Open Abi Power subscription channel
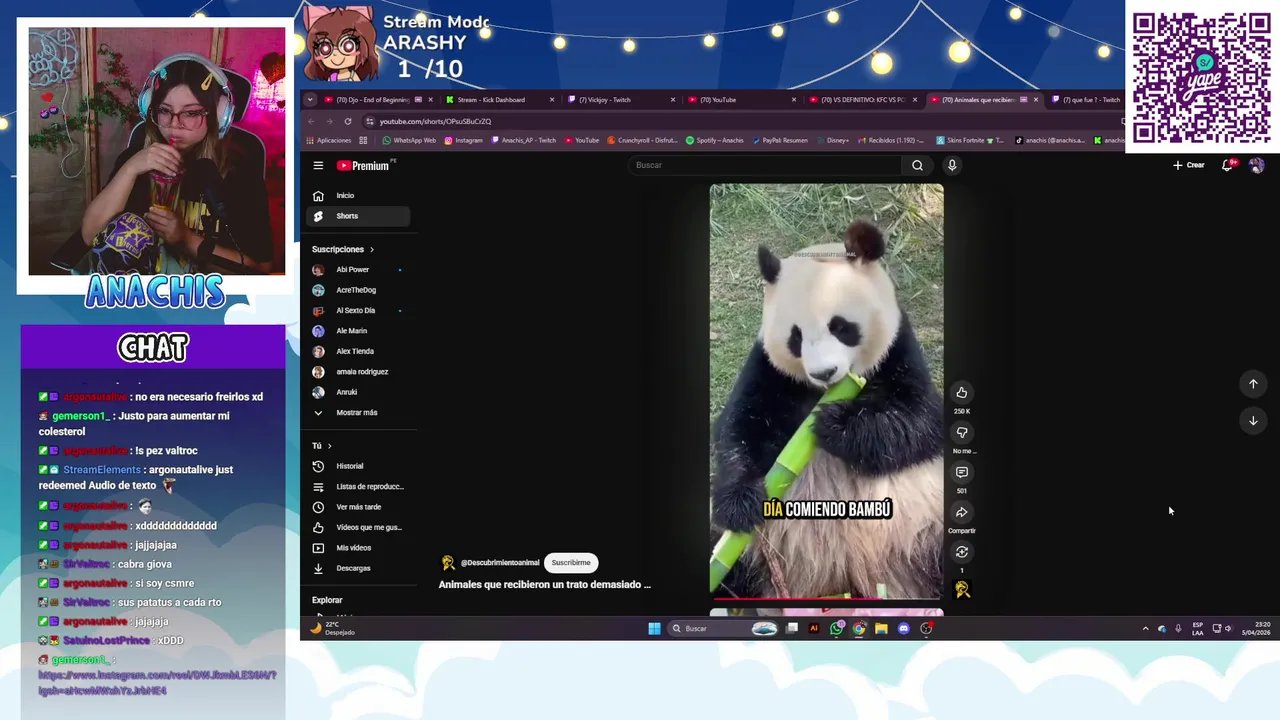This screenshot has width=1280, height=720. click(358, 270)
